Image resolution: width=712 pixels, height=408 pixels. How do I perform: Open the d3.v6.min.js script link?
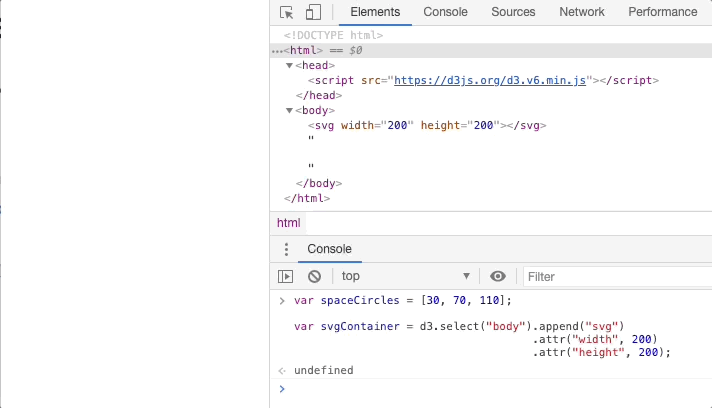click(x=490, y=80)
